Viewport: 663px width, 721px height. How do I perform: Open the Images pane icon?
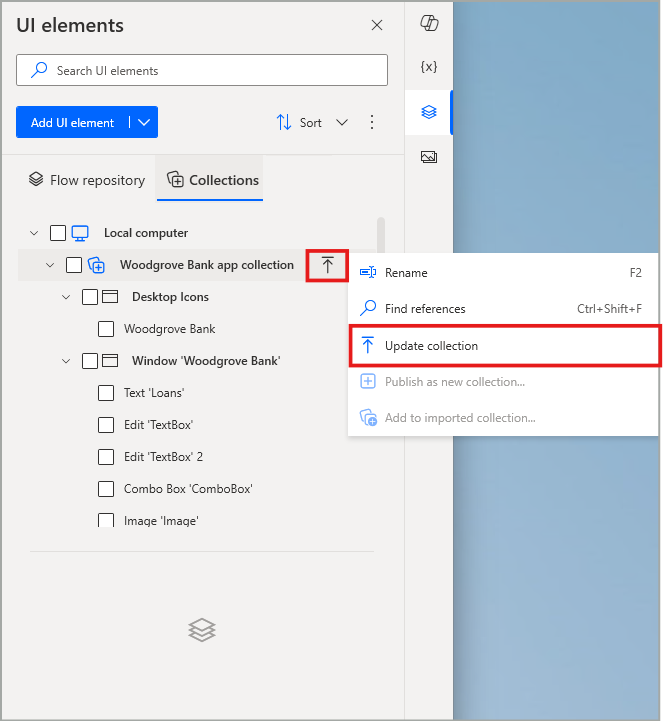click(x=429, y=157)
